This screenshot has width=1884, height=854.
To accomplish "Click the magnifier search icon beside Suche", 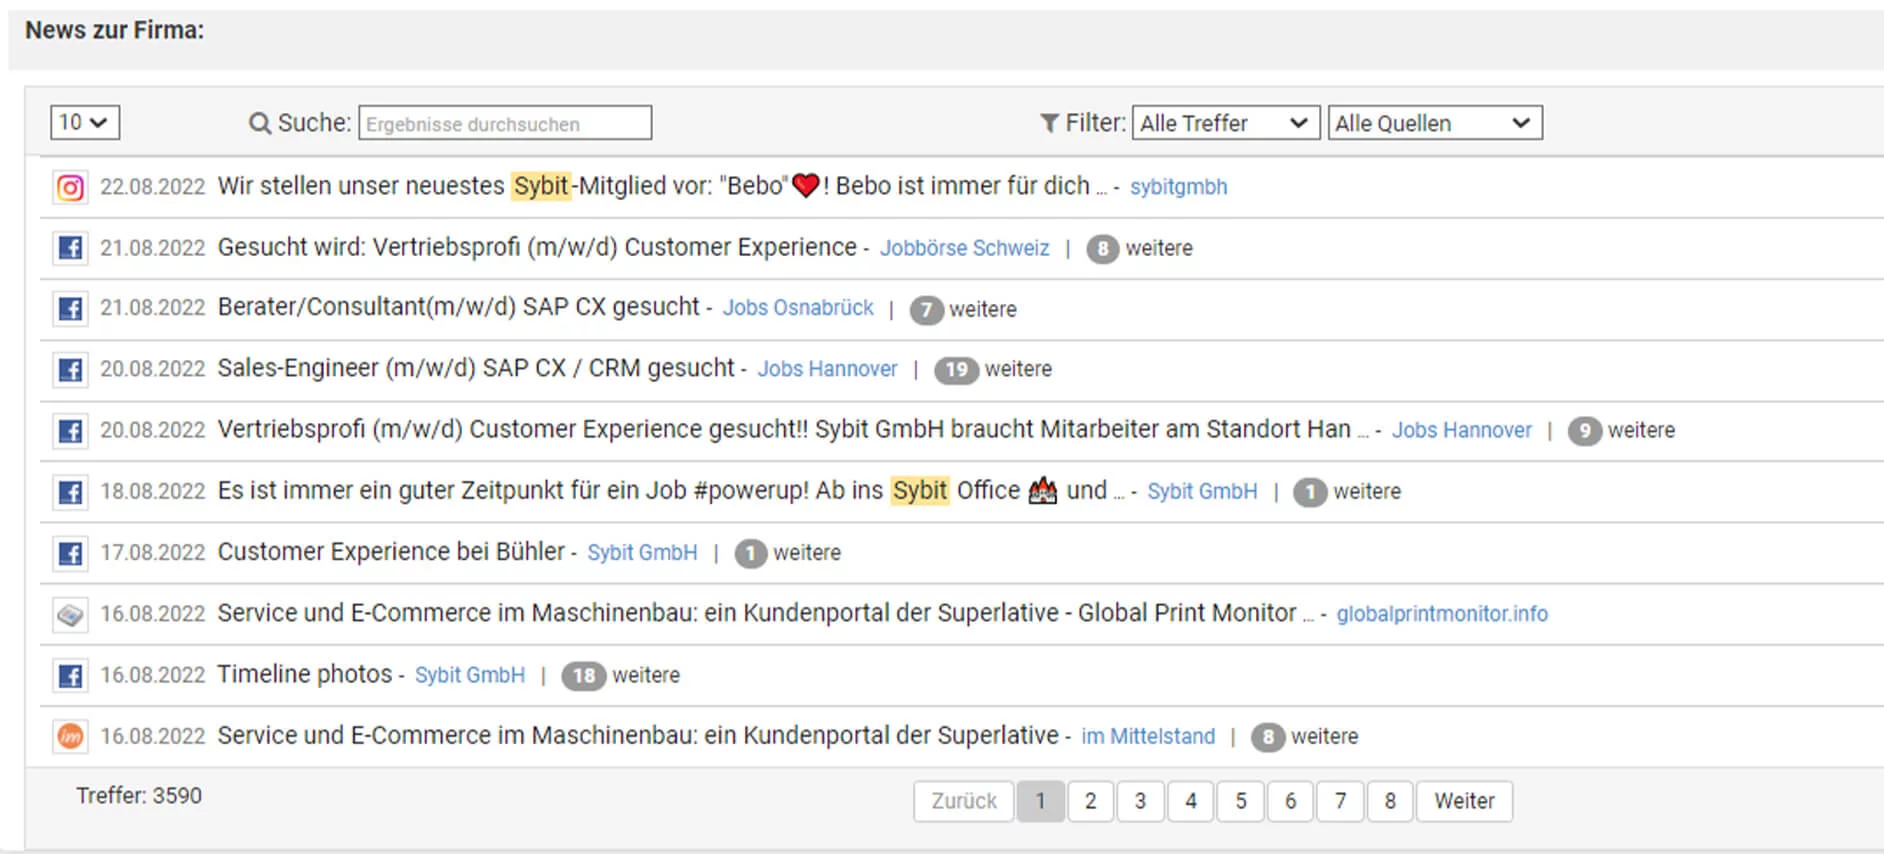I will click(259, 124).
